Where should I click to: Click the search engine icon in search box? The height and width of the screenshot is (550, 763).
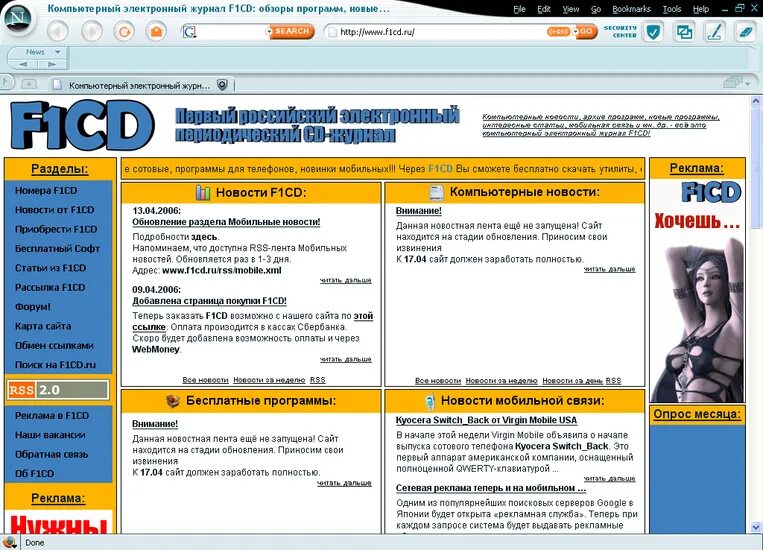pos(189,32)
